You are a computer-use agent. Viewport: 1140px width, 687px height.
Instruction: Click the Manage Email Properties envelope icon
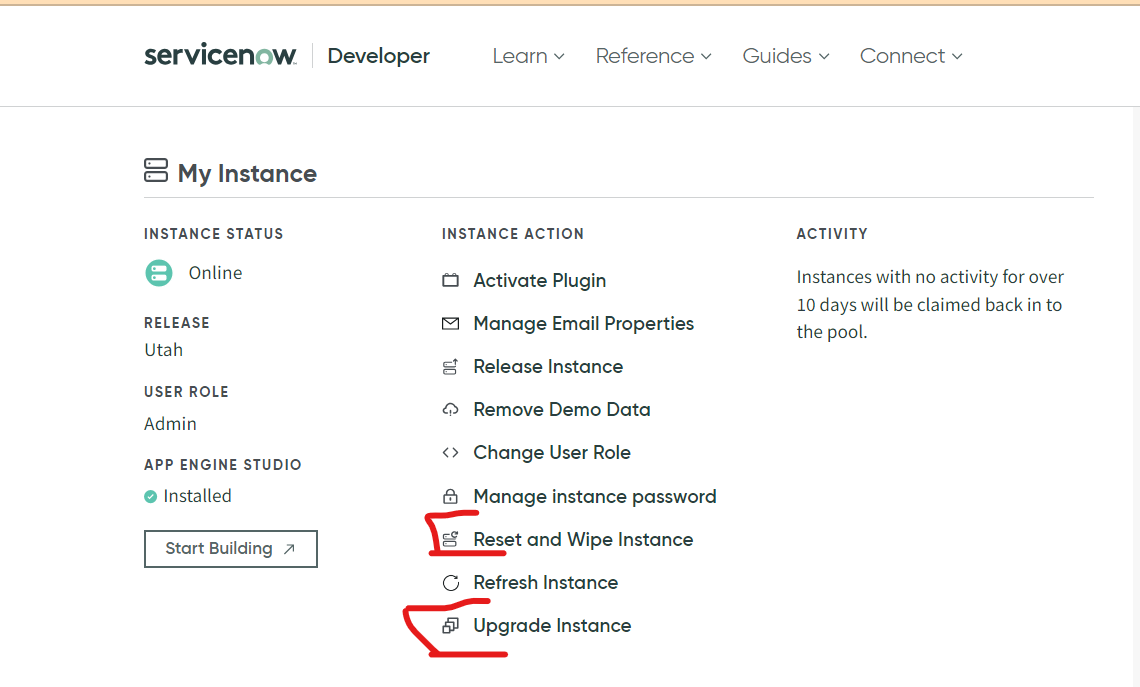pyautogui.click(x=451, y=324)
